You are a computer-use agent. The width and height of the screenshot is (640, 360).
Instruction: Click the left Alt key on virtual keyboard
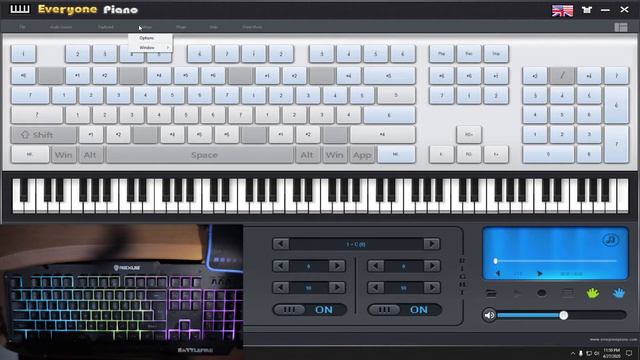point(90,155)
